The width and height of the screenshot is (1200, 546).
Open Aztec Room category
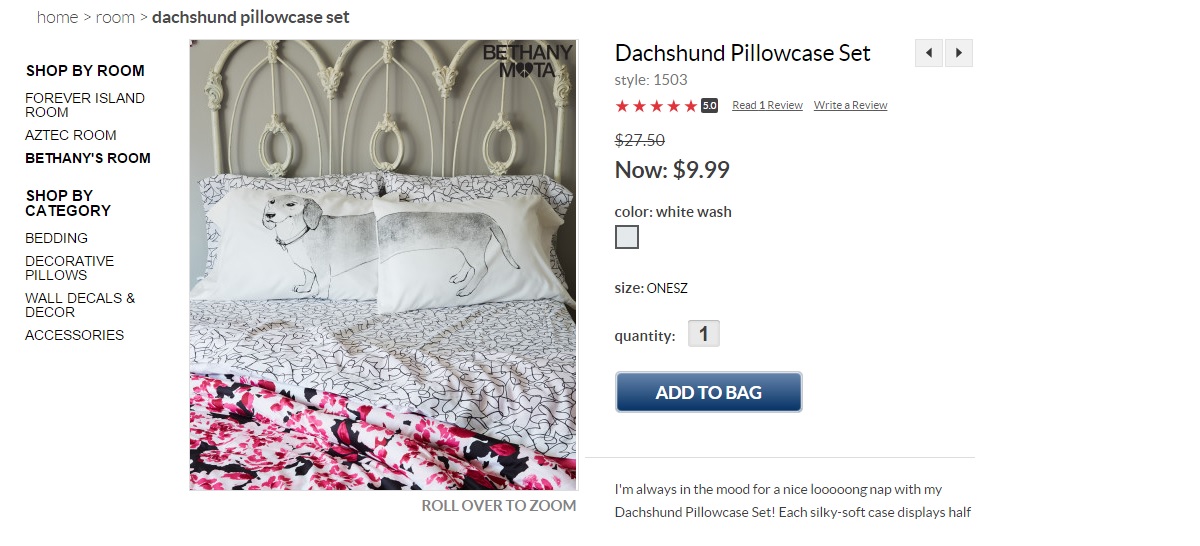71,135
